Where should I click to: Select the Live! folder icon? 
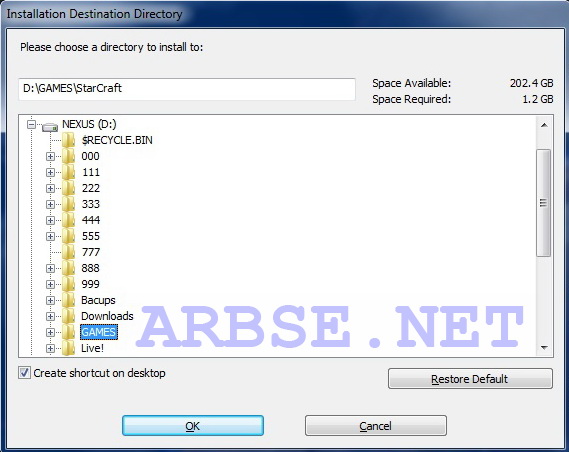click(69, 348)
